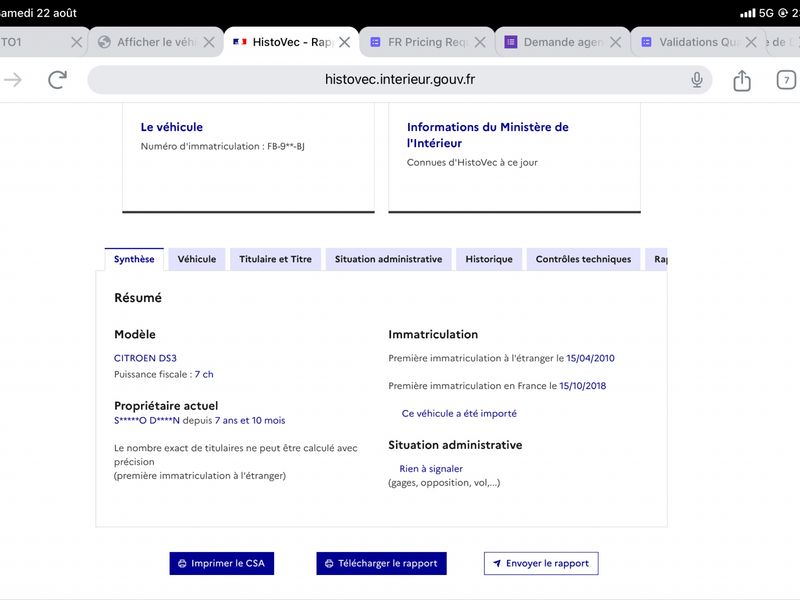The image size is (800, 600).
Task: Close the Afficher le véhicule tab
Action: [209, 42]
